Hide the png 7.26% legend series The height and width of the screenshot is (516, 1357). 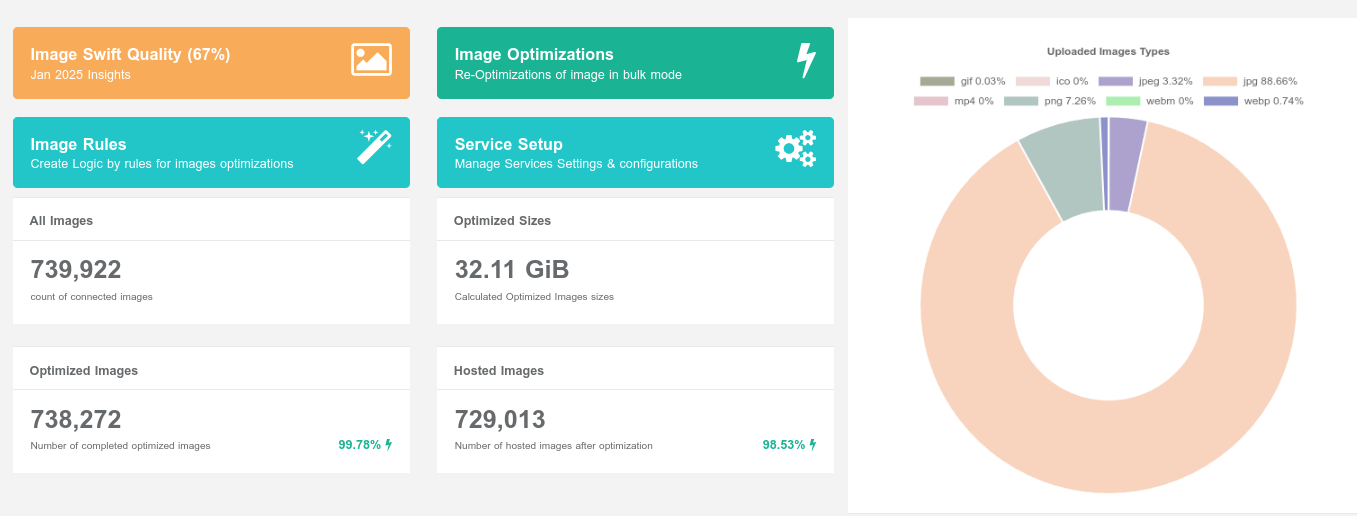[x=1049, y=101]
